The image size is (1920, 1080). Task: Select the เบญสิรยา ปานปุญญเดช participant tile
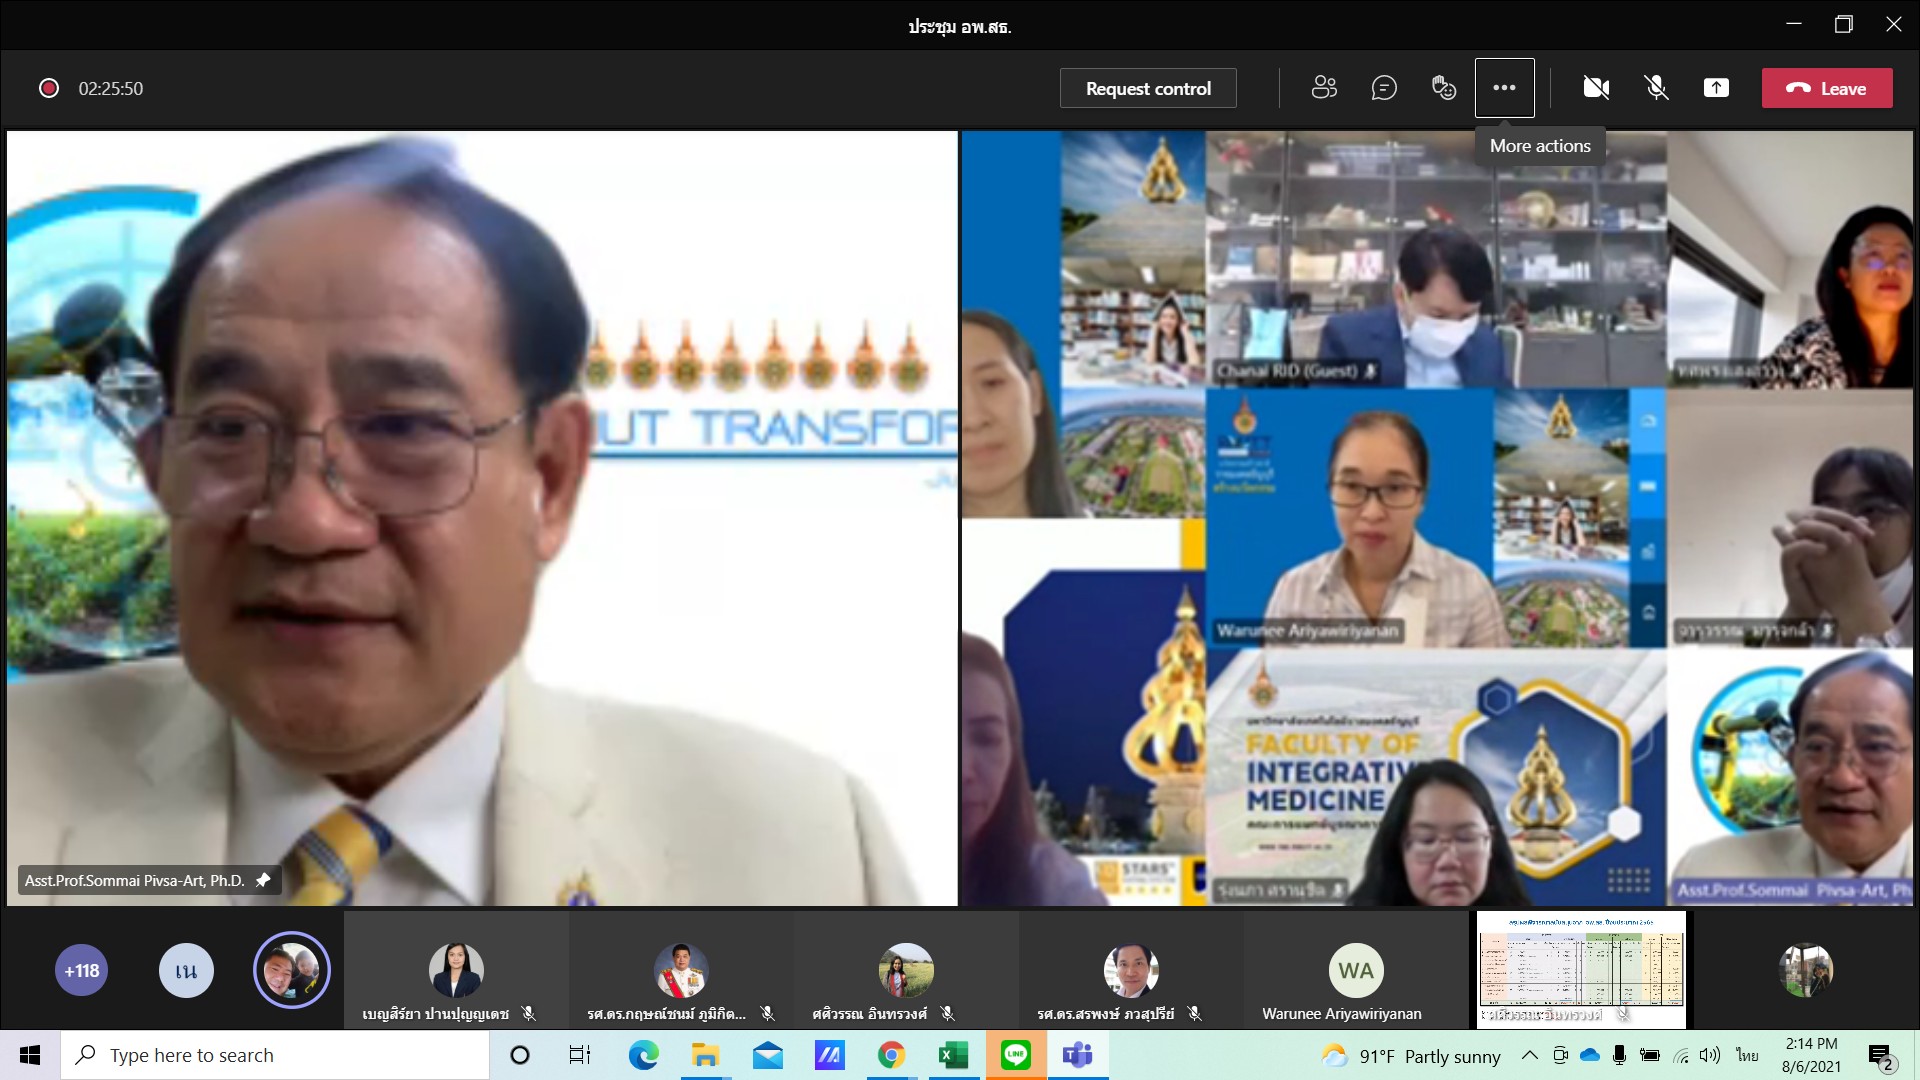(456, 970)
